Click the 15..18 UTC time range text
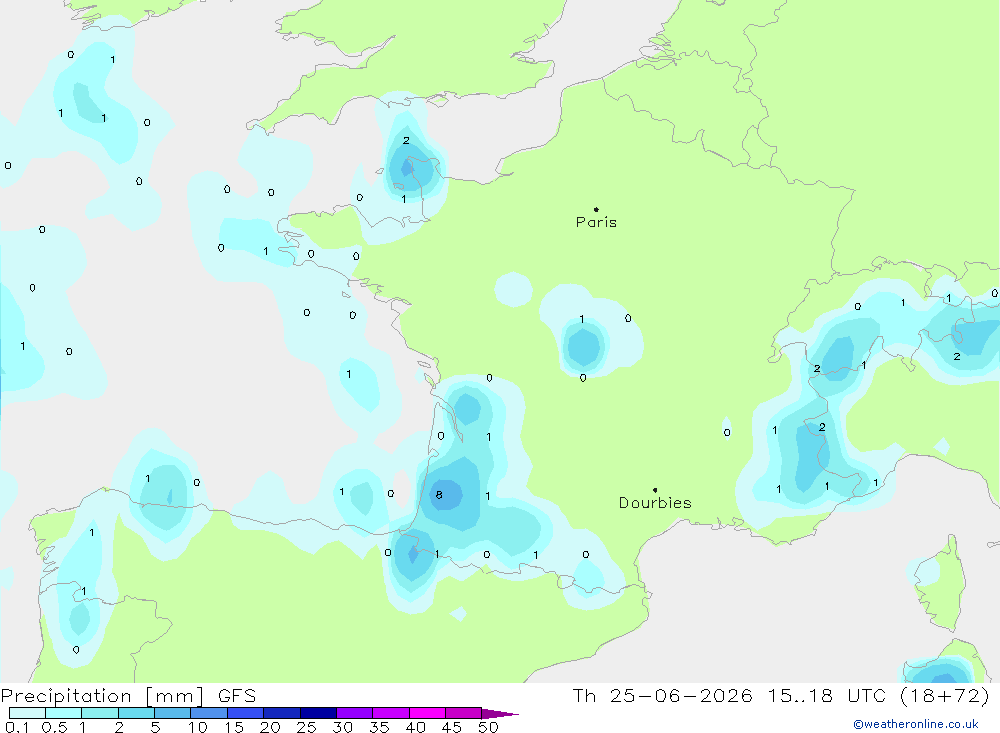1000x733 pixels. point(822,695)
